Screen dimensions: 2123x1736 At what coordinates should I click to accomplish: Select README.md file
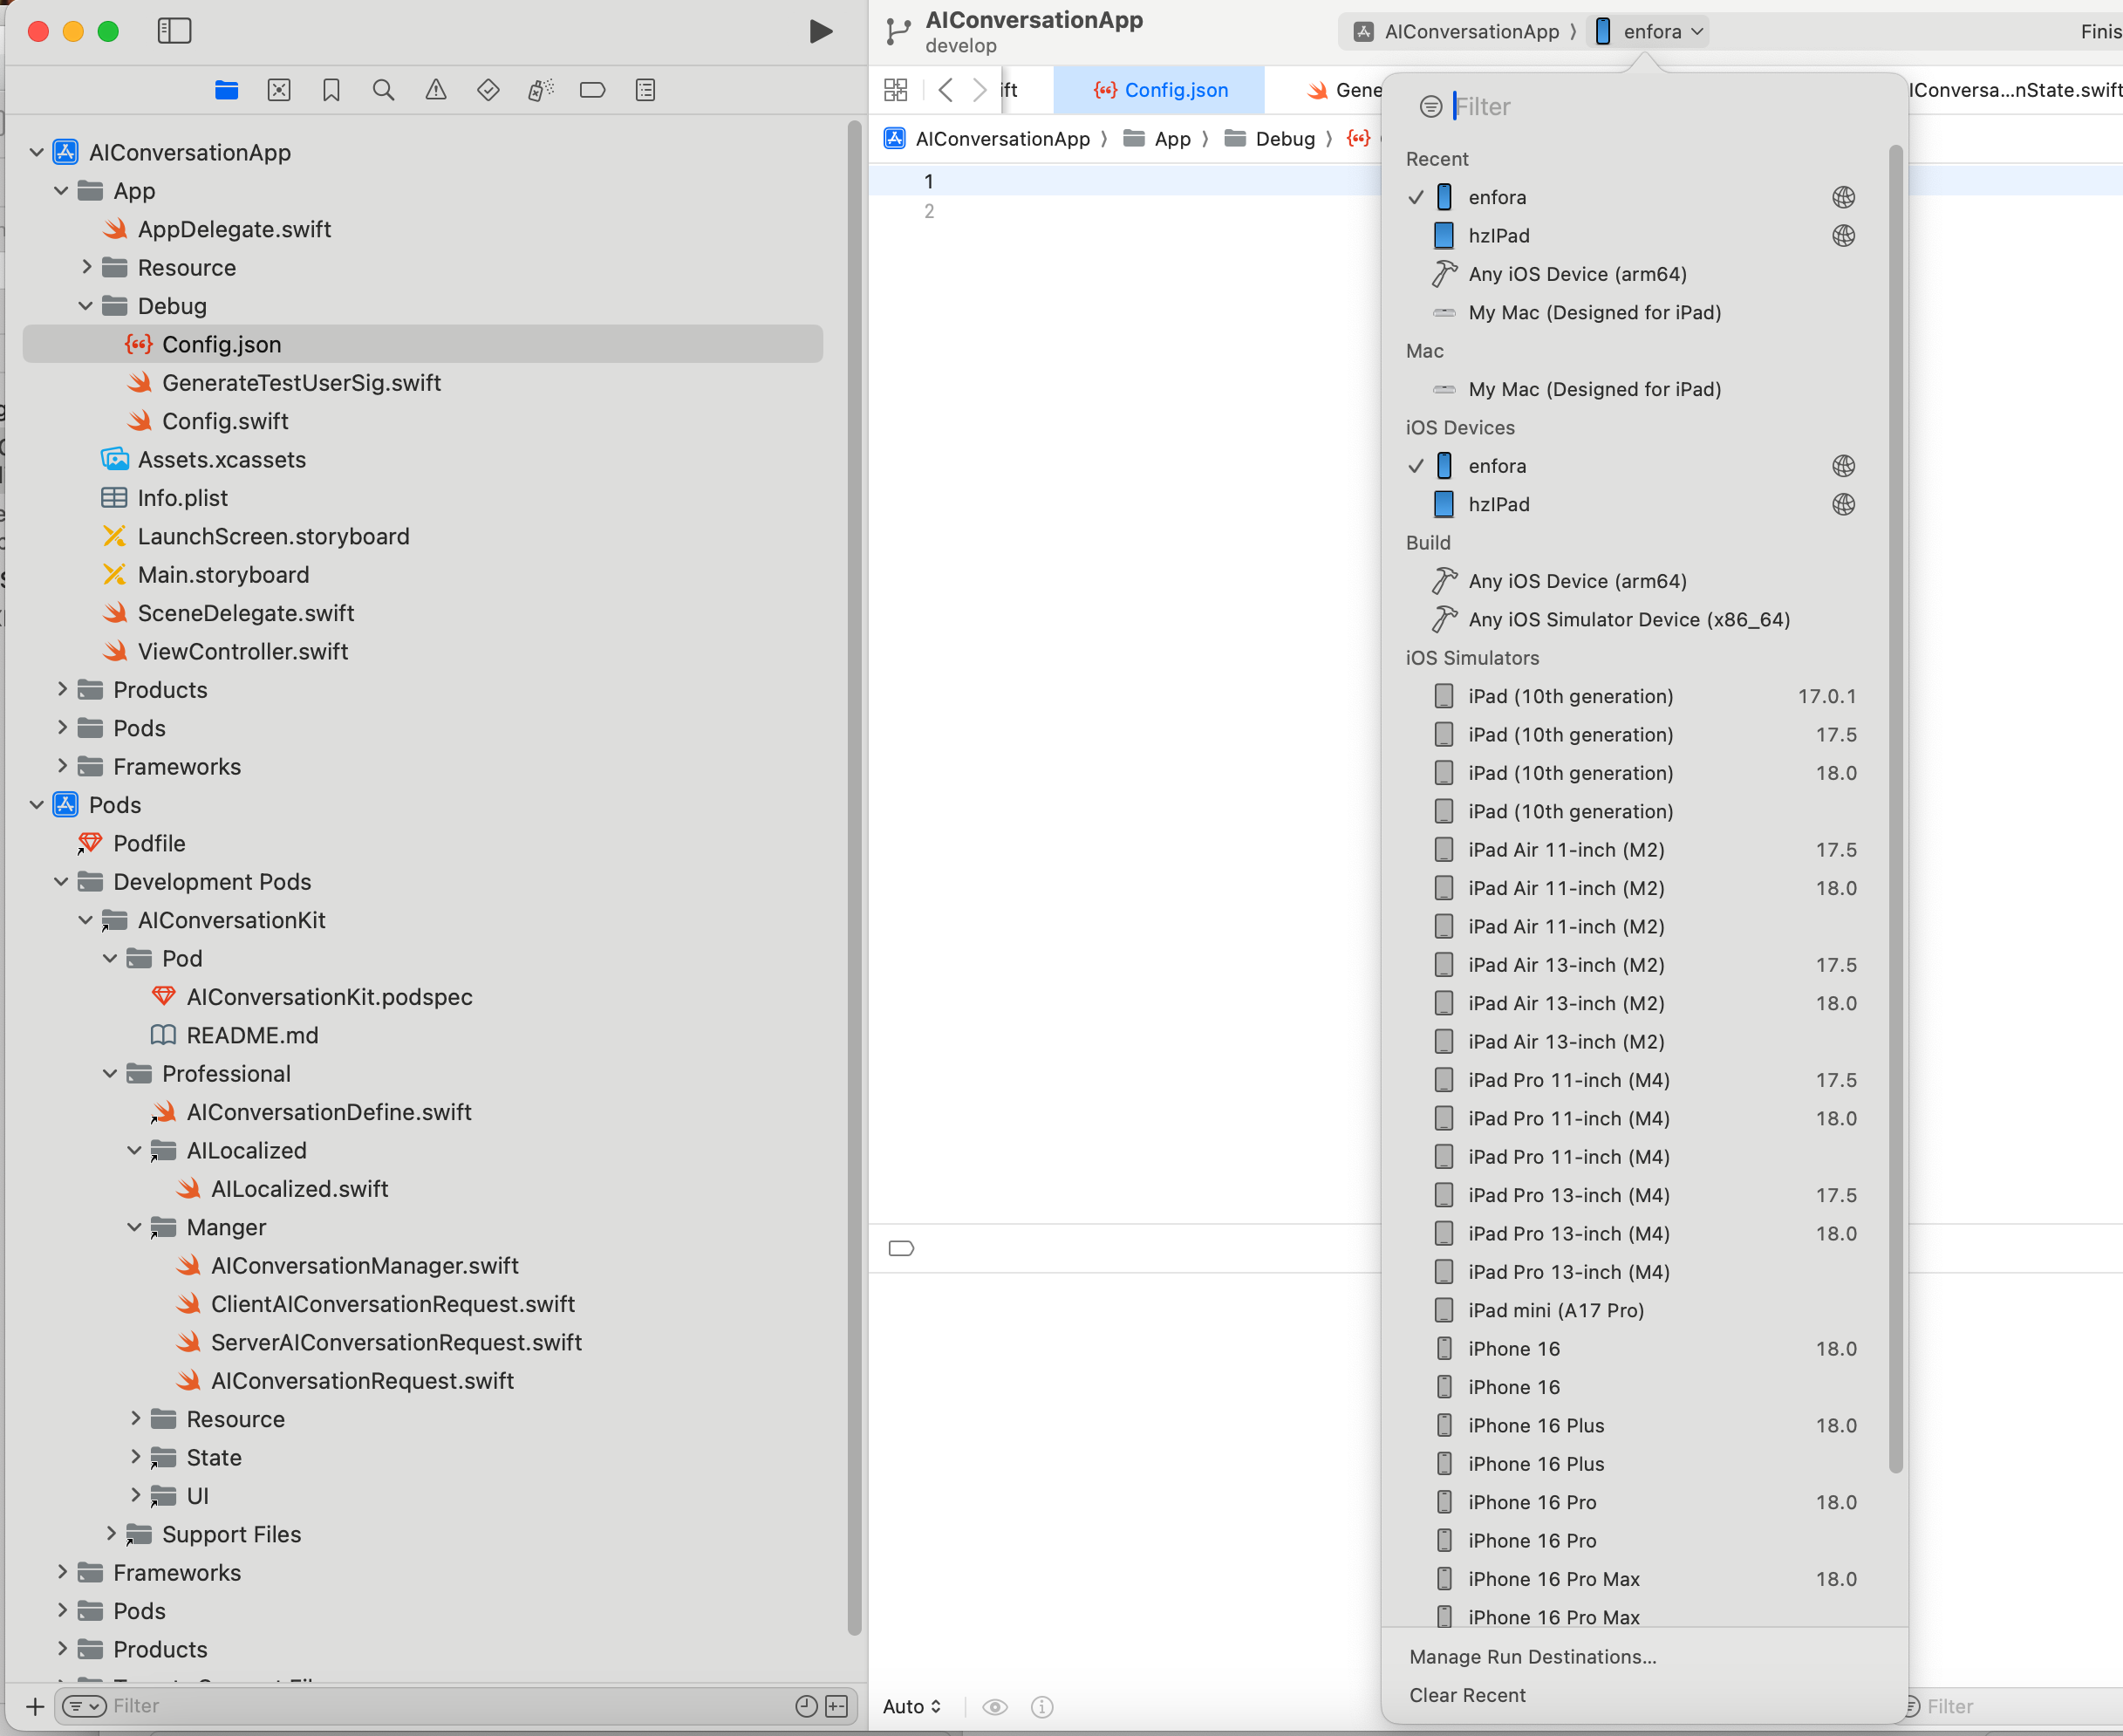tap(252, 1035)
